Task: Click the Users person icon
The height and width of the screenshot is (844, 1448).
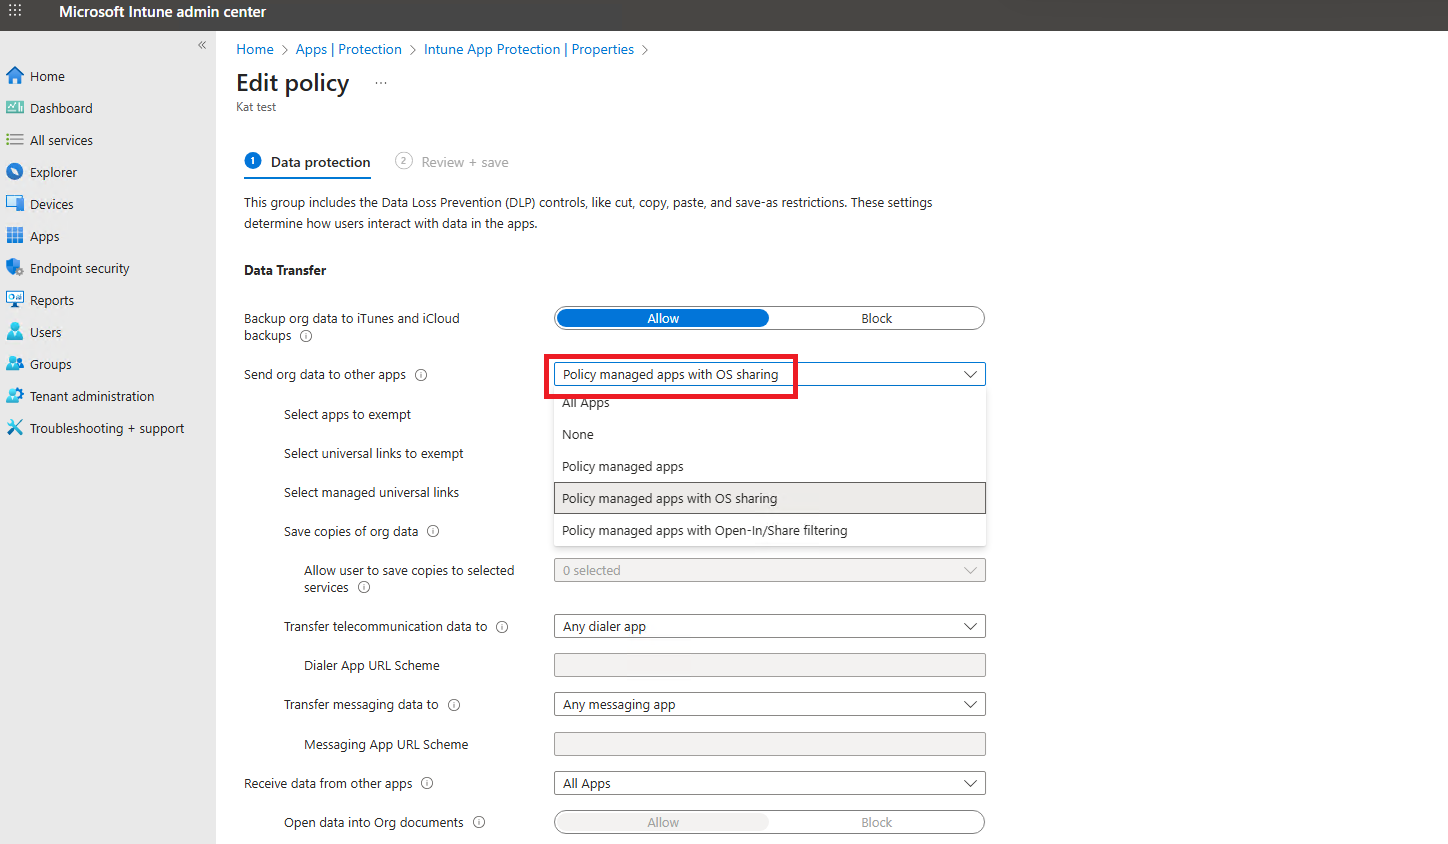Action: pyautogui.click(x=15, y=331)
